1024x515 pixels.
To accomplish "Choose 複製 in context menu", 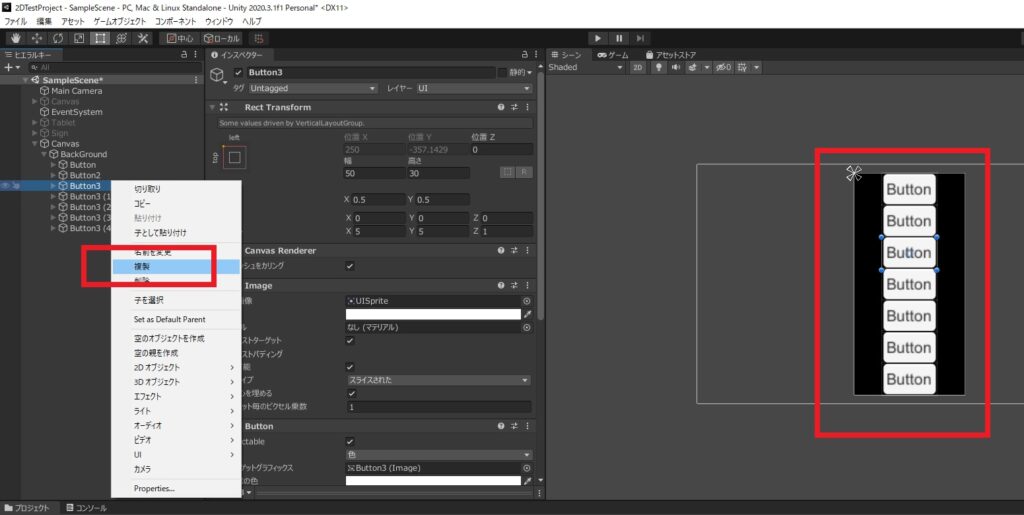I will 176,266.
